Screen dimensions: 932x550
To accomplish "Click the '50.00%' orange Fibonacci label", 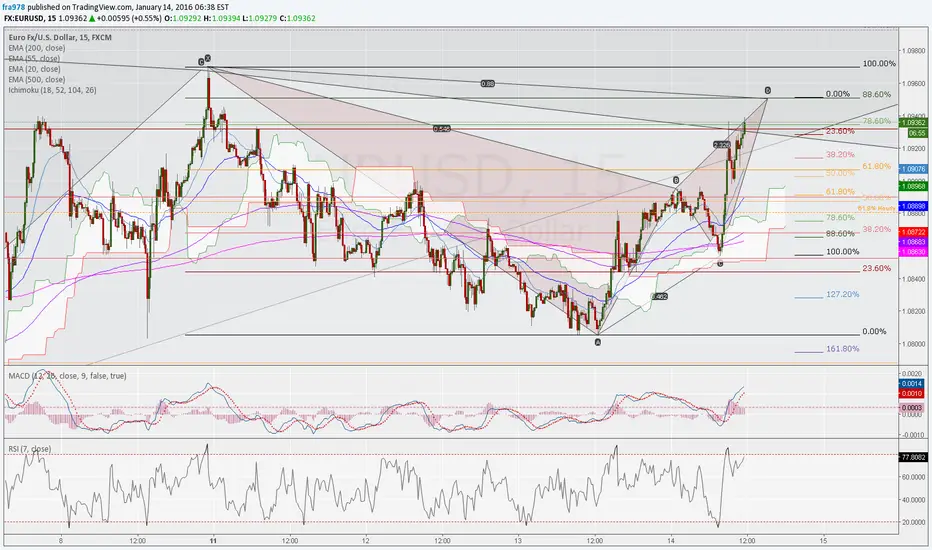I will (840, 173).
